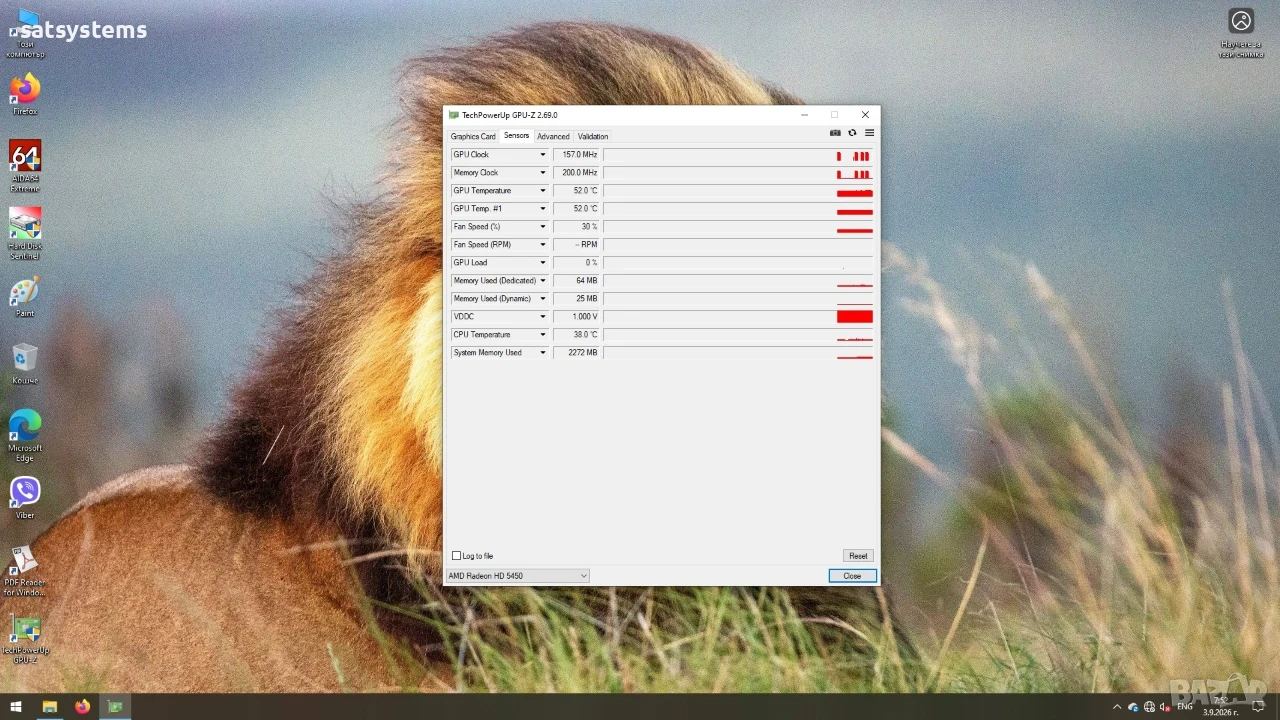Open the Hard Disk Sentinel desktop icon

point(25,234)
